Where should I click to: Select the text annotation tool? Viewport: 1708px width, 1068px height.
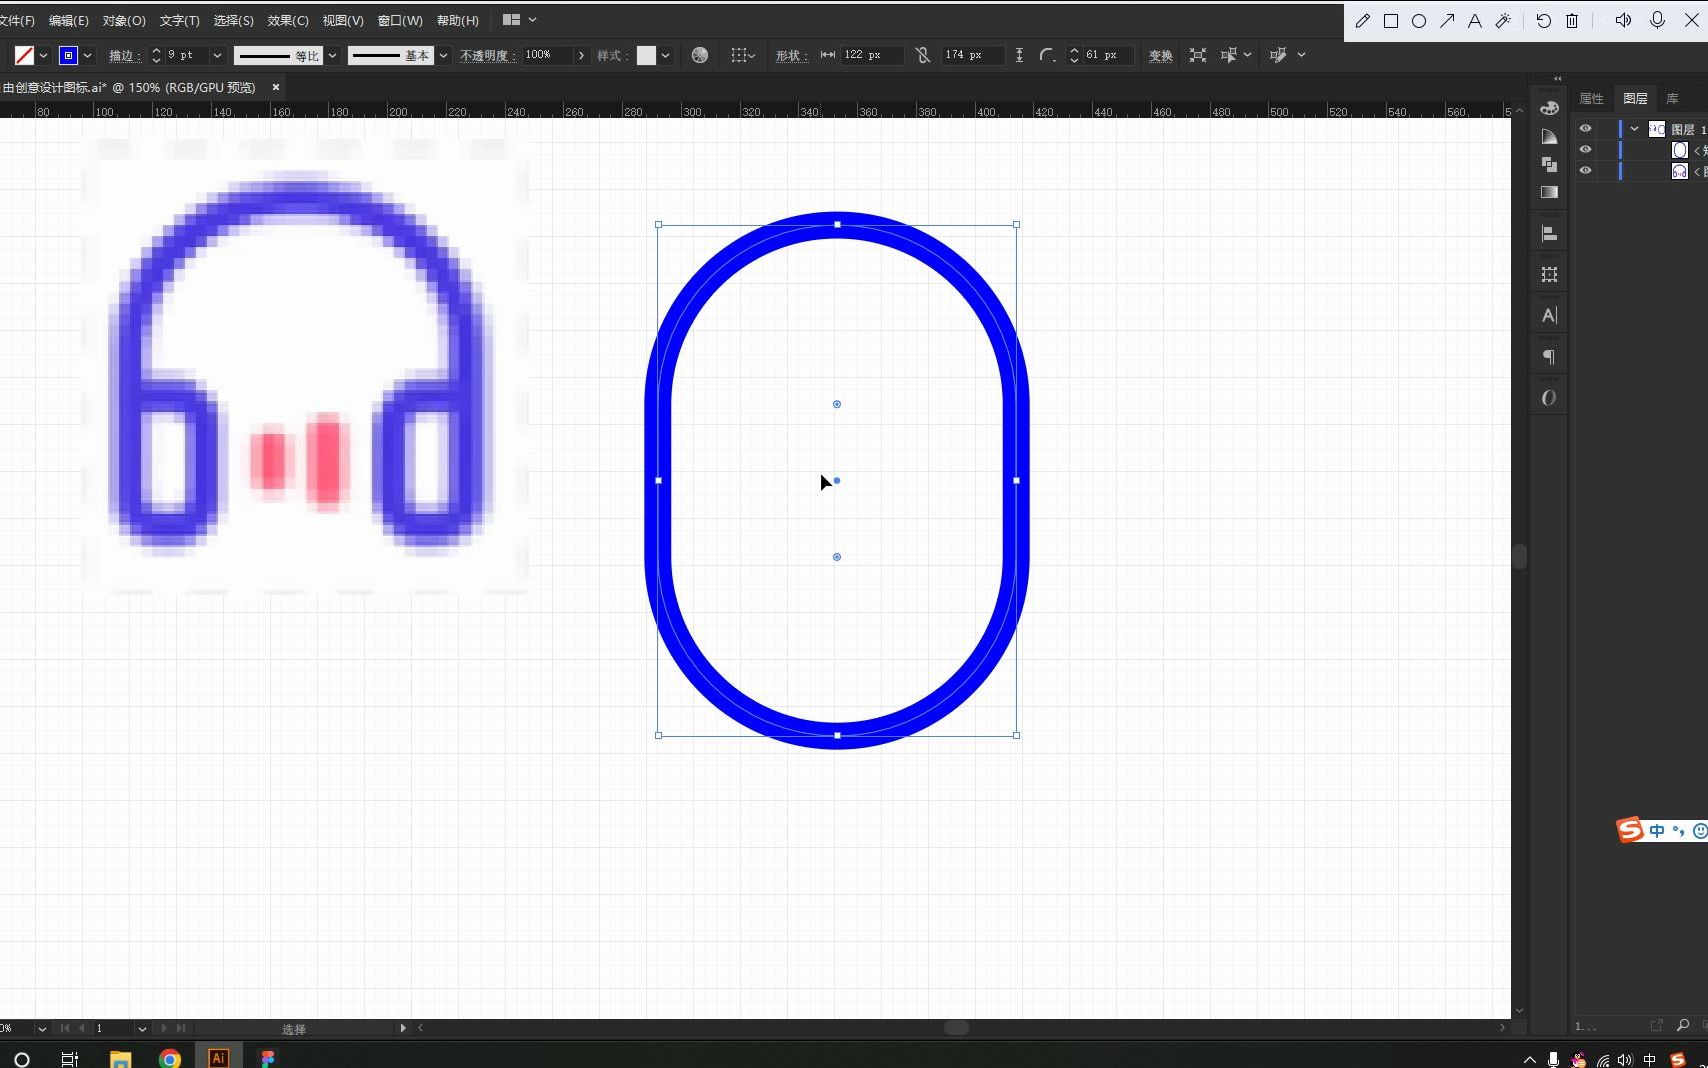click(1475, 21)
